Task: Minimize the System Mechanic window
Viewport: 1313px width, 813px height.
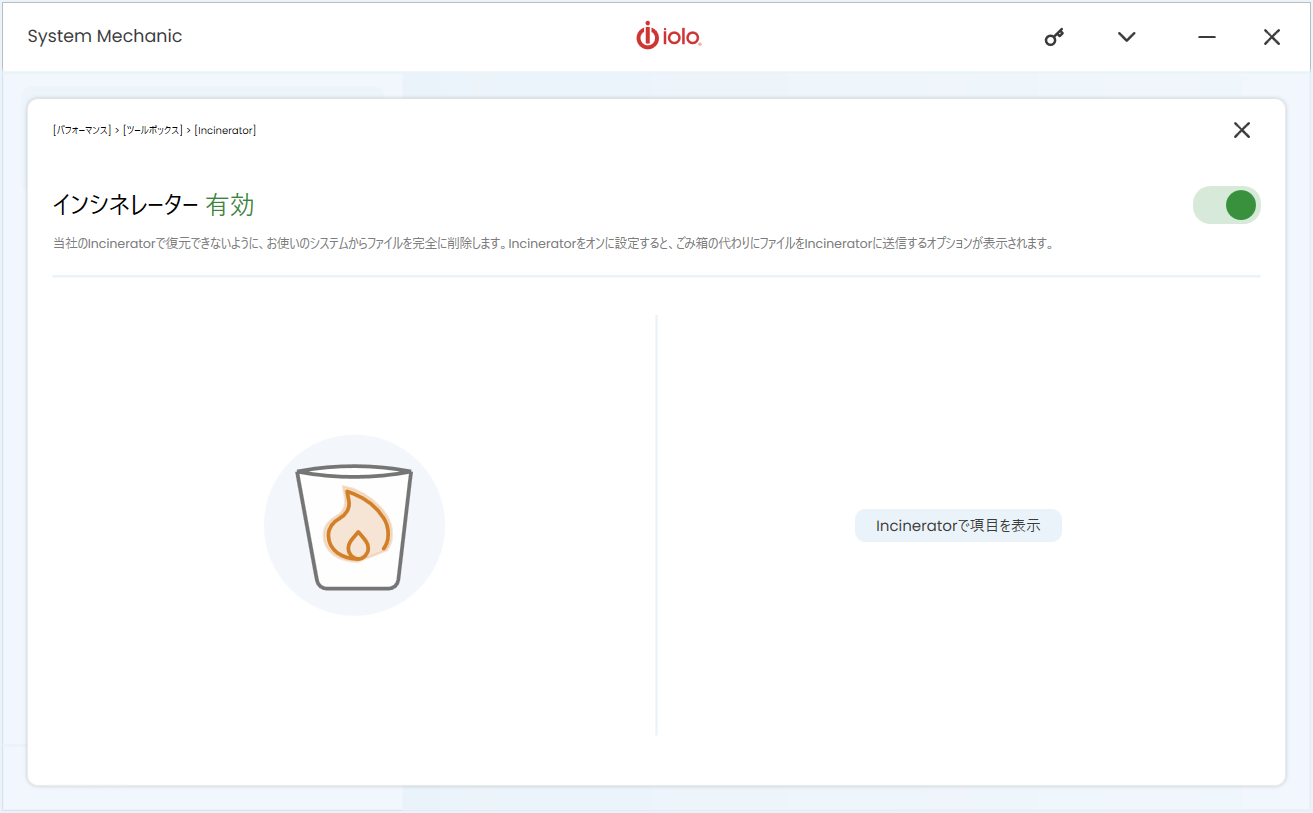Action: coord(1207,37)
